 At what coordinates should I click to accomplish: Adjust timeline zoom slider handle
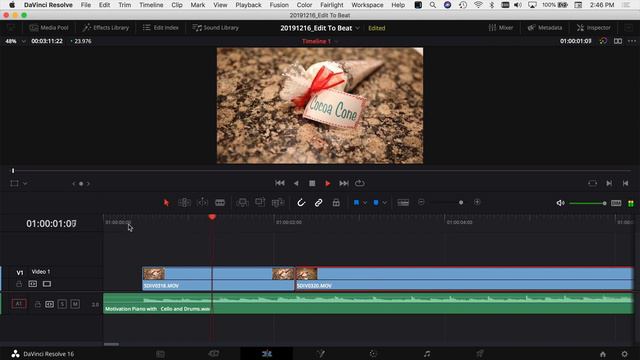pos(461,202)
